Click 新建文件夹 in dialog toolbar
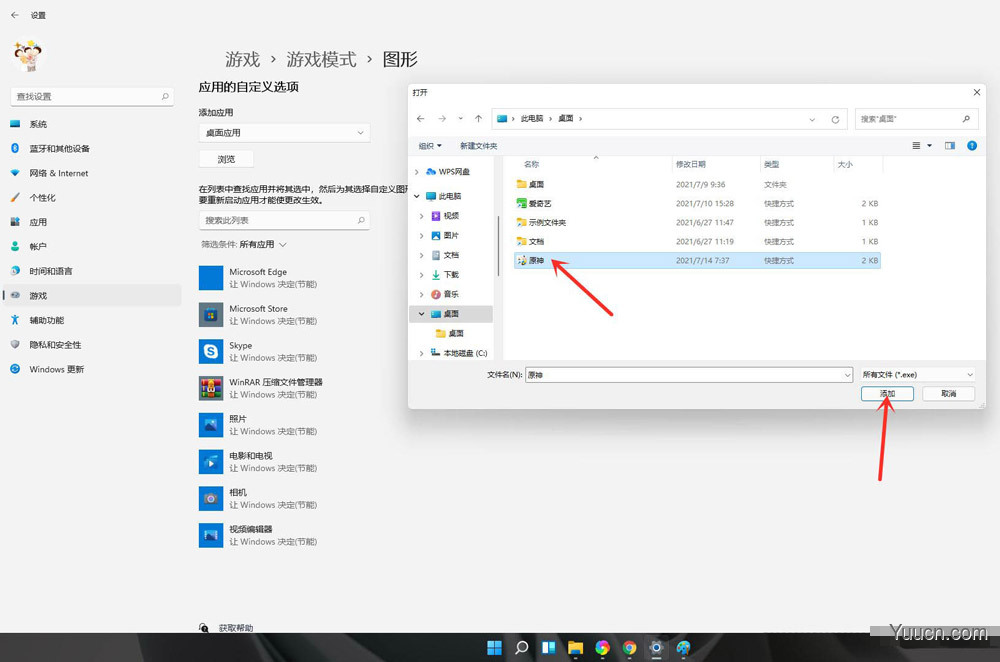This screenshot has height=662, width=1000. coord(478,146)
